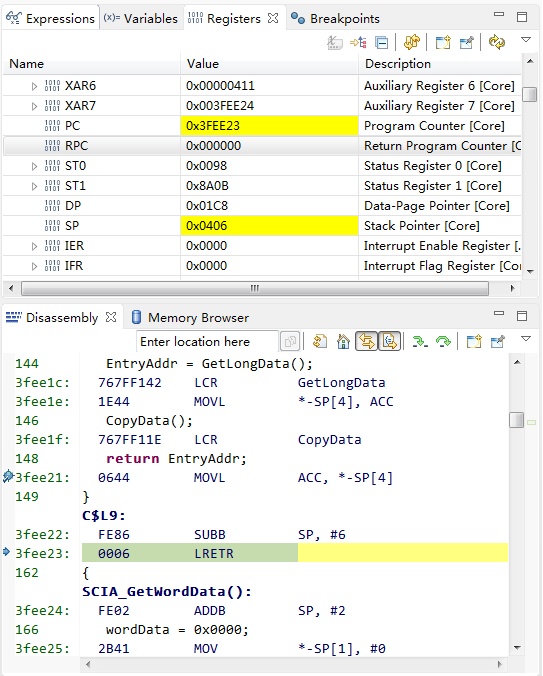Click the Registers horizontal scrollbar thumb
The height and width of the screenshot is (676, 543).
pyautogui.click(x=255, y=288)
